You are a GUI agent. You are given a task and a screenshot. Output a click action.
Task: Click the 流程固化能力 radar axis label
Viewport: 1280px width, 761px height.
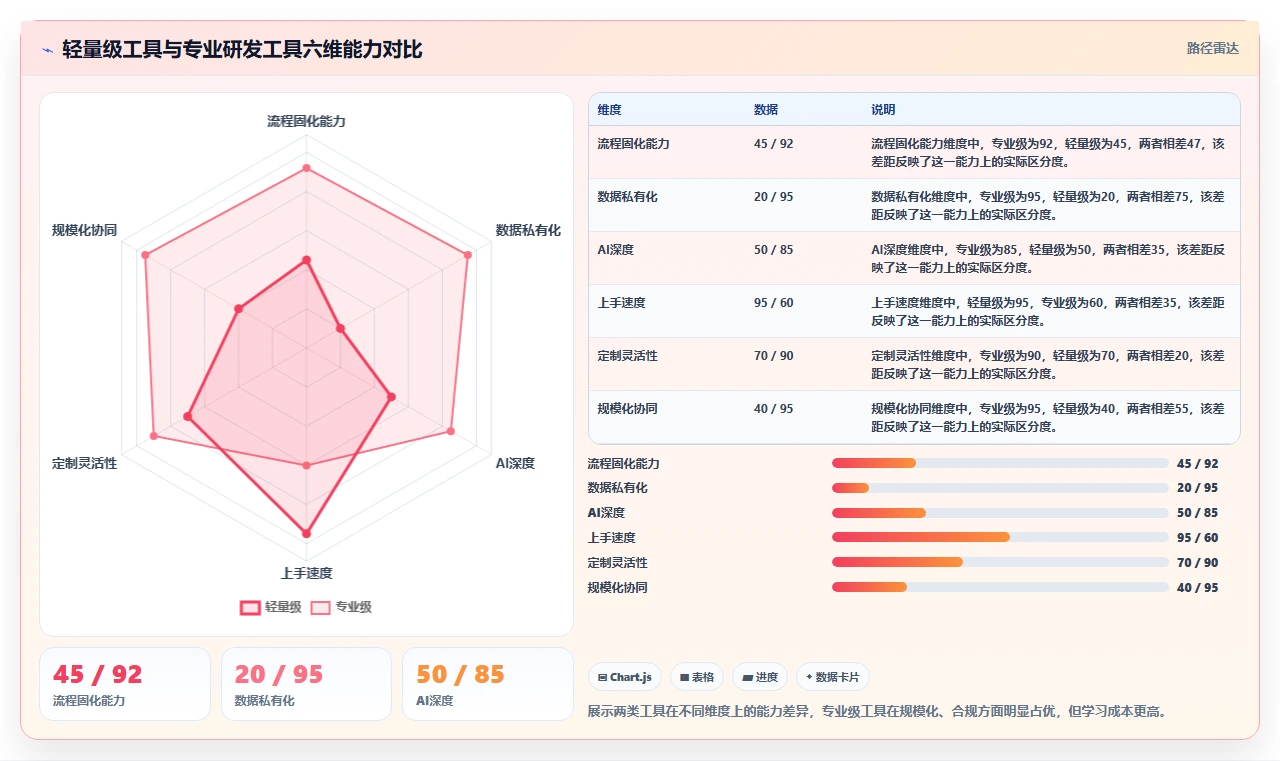(x=306, y=121)
